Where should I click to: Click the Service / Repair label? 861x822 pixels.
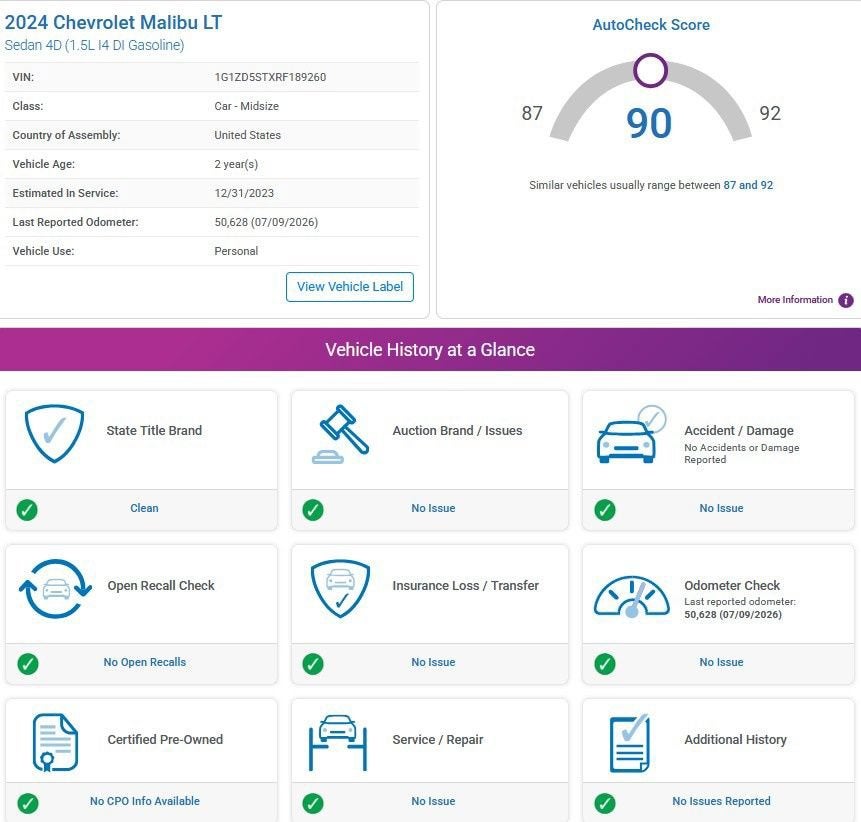438,740
